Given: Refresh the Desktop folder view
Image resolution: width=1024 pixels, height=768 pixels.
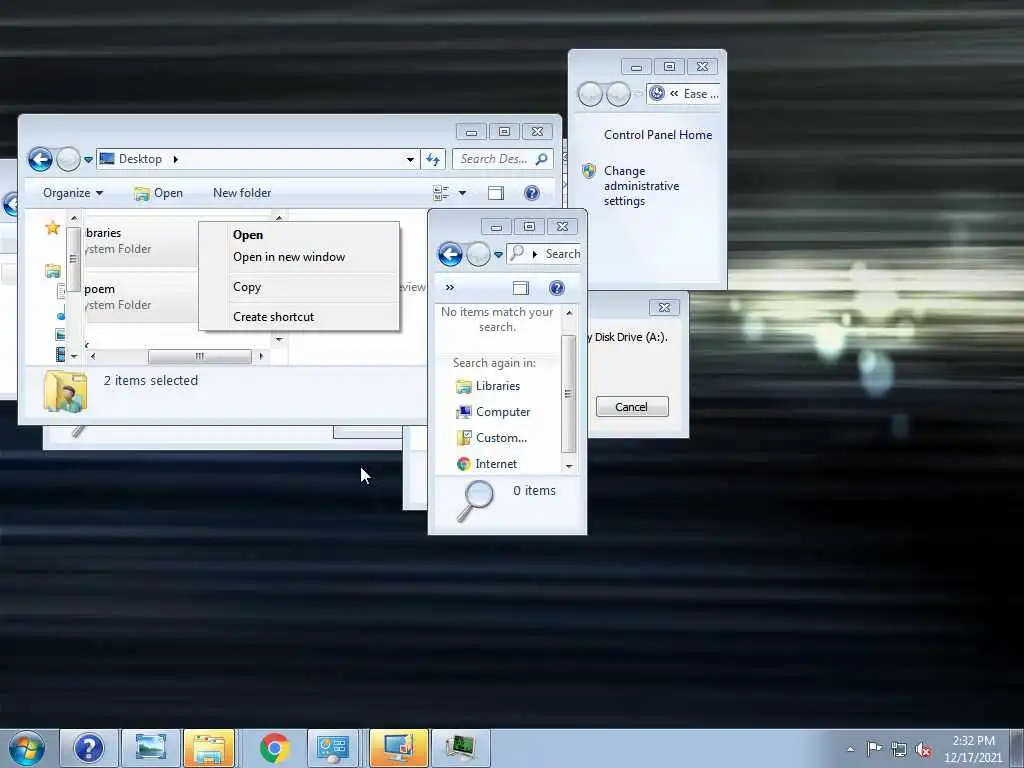Looking at the screenshot, I should (433, 159).
